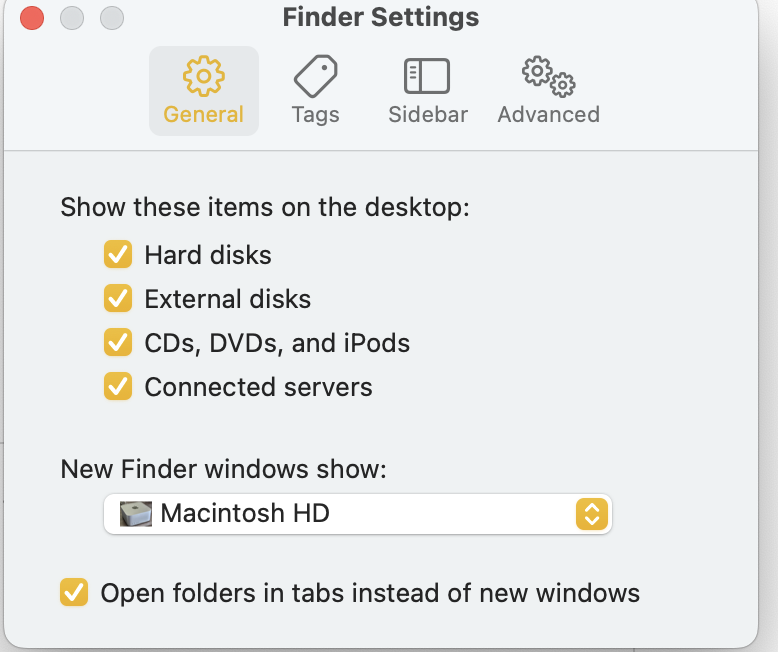
Task: Switch to the Tags tab label
Action: (x=316, y=114)
